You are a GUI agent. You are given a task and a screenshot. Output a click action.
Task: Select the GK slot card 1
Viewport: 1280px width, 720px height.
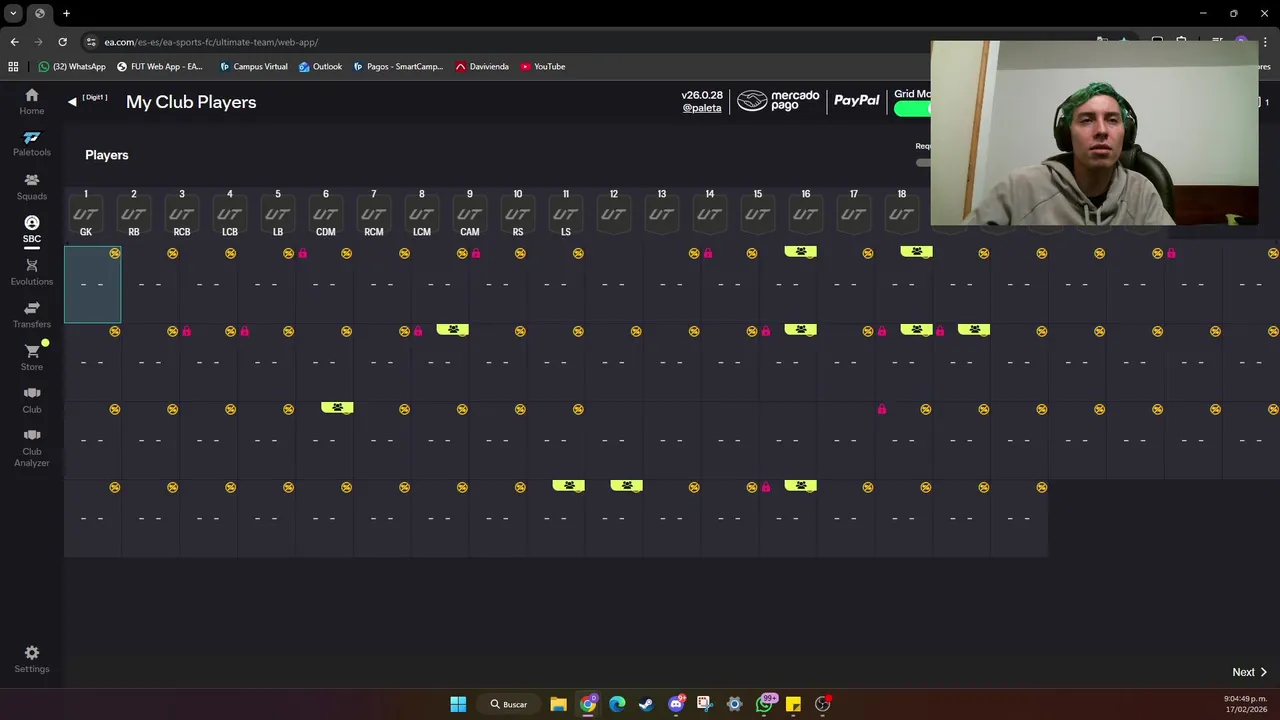[x=86, y=215]
